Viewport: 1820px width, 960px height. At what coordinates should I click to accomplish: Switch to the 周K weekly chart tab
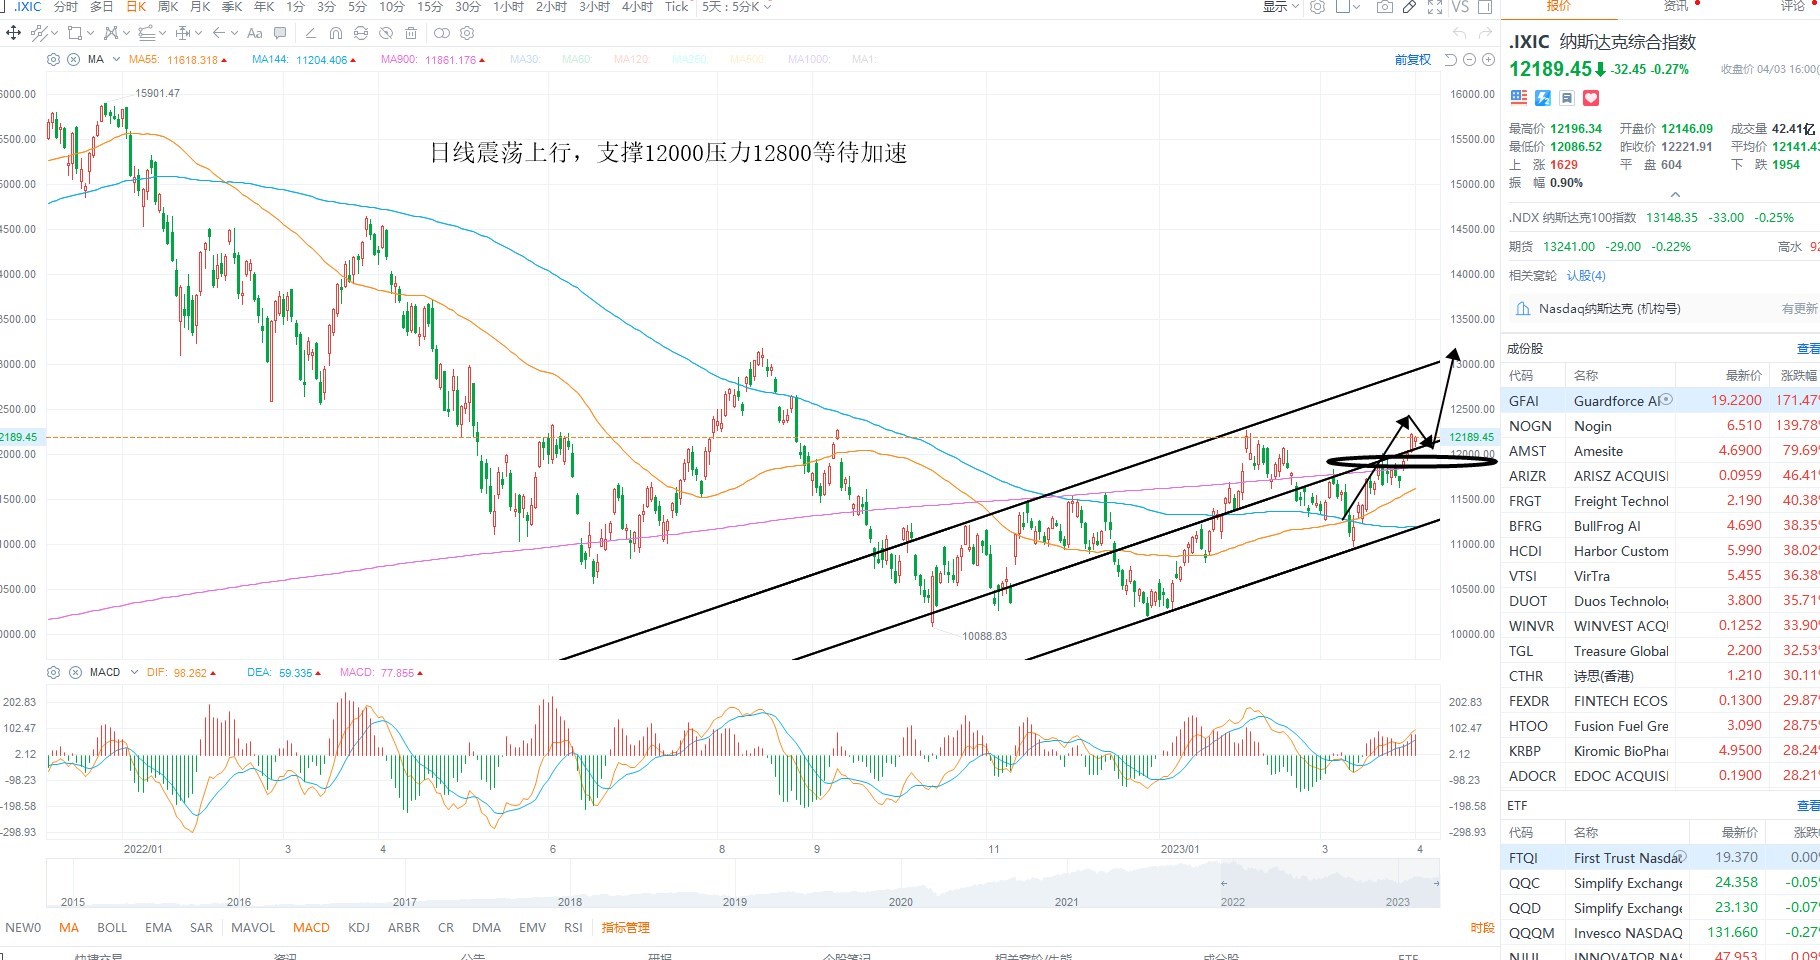[x=168, y=7]
